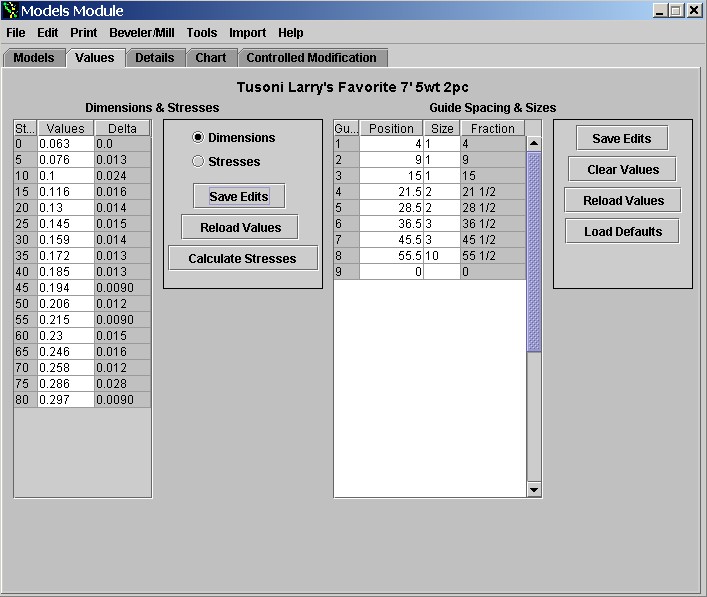Select the Dimensions radio button
This screenshot has height=597, width=707.
(x=198, y=137)
